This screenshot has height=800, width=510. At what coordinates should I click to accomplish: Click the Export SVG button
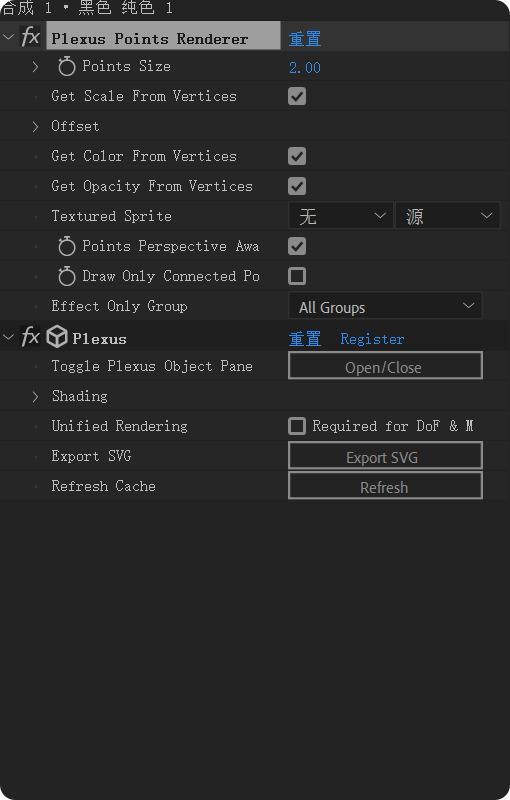pos(386,456)
